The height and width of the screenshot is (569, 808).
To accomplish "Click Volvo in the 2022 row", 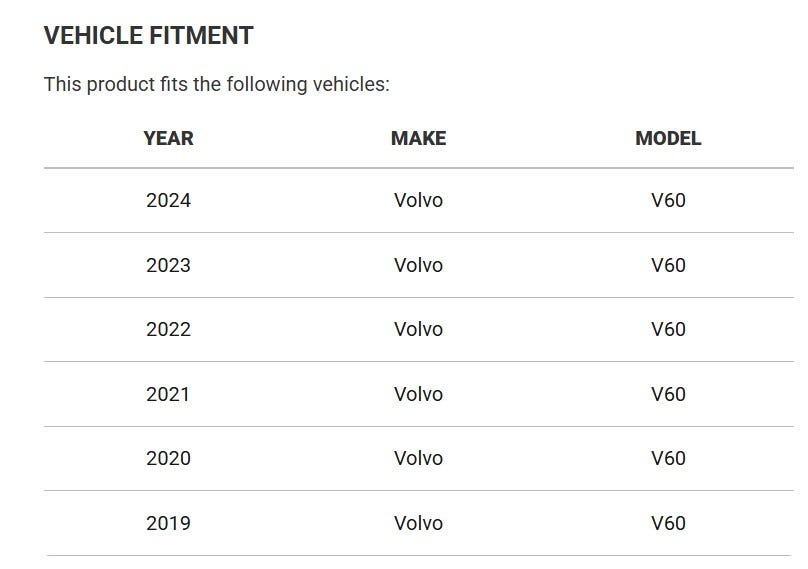I will [418, 329].
